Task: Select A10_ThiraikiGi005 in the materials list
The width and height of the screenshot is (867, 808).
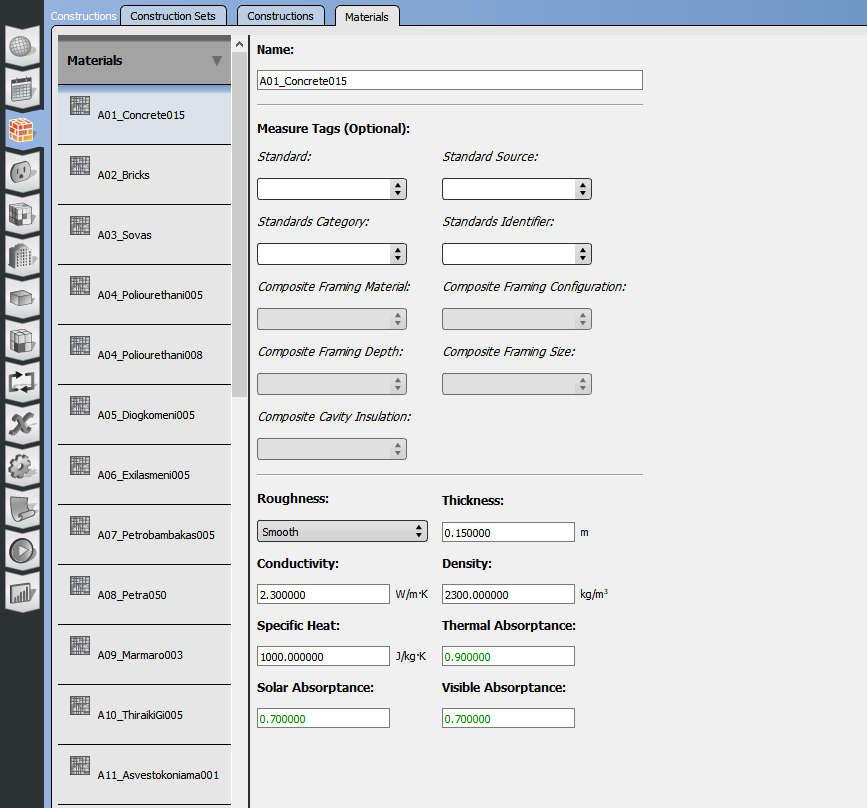Action: (144, 715)
